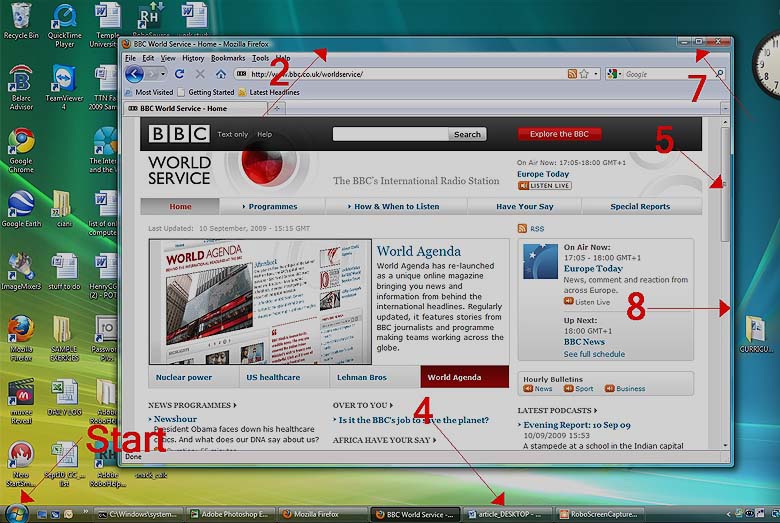Click the orange RSS icon on the page
Screen dimensions: 780x523
point(523,229)
